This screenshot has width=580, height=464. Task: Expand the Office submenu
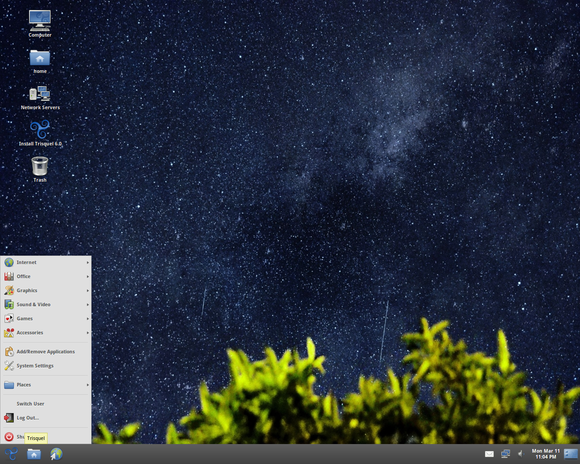tap(46, 276)
